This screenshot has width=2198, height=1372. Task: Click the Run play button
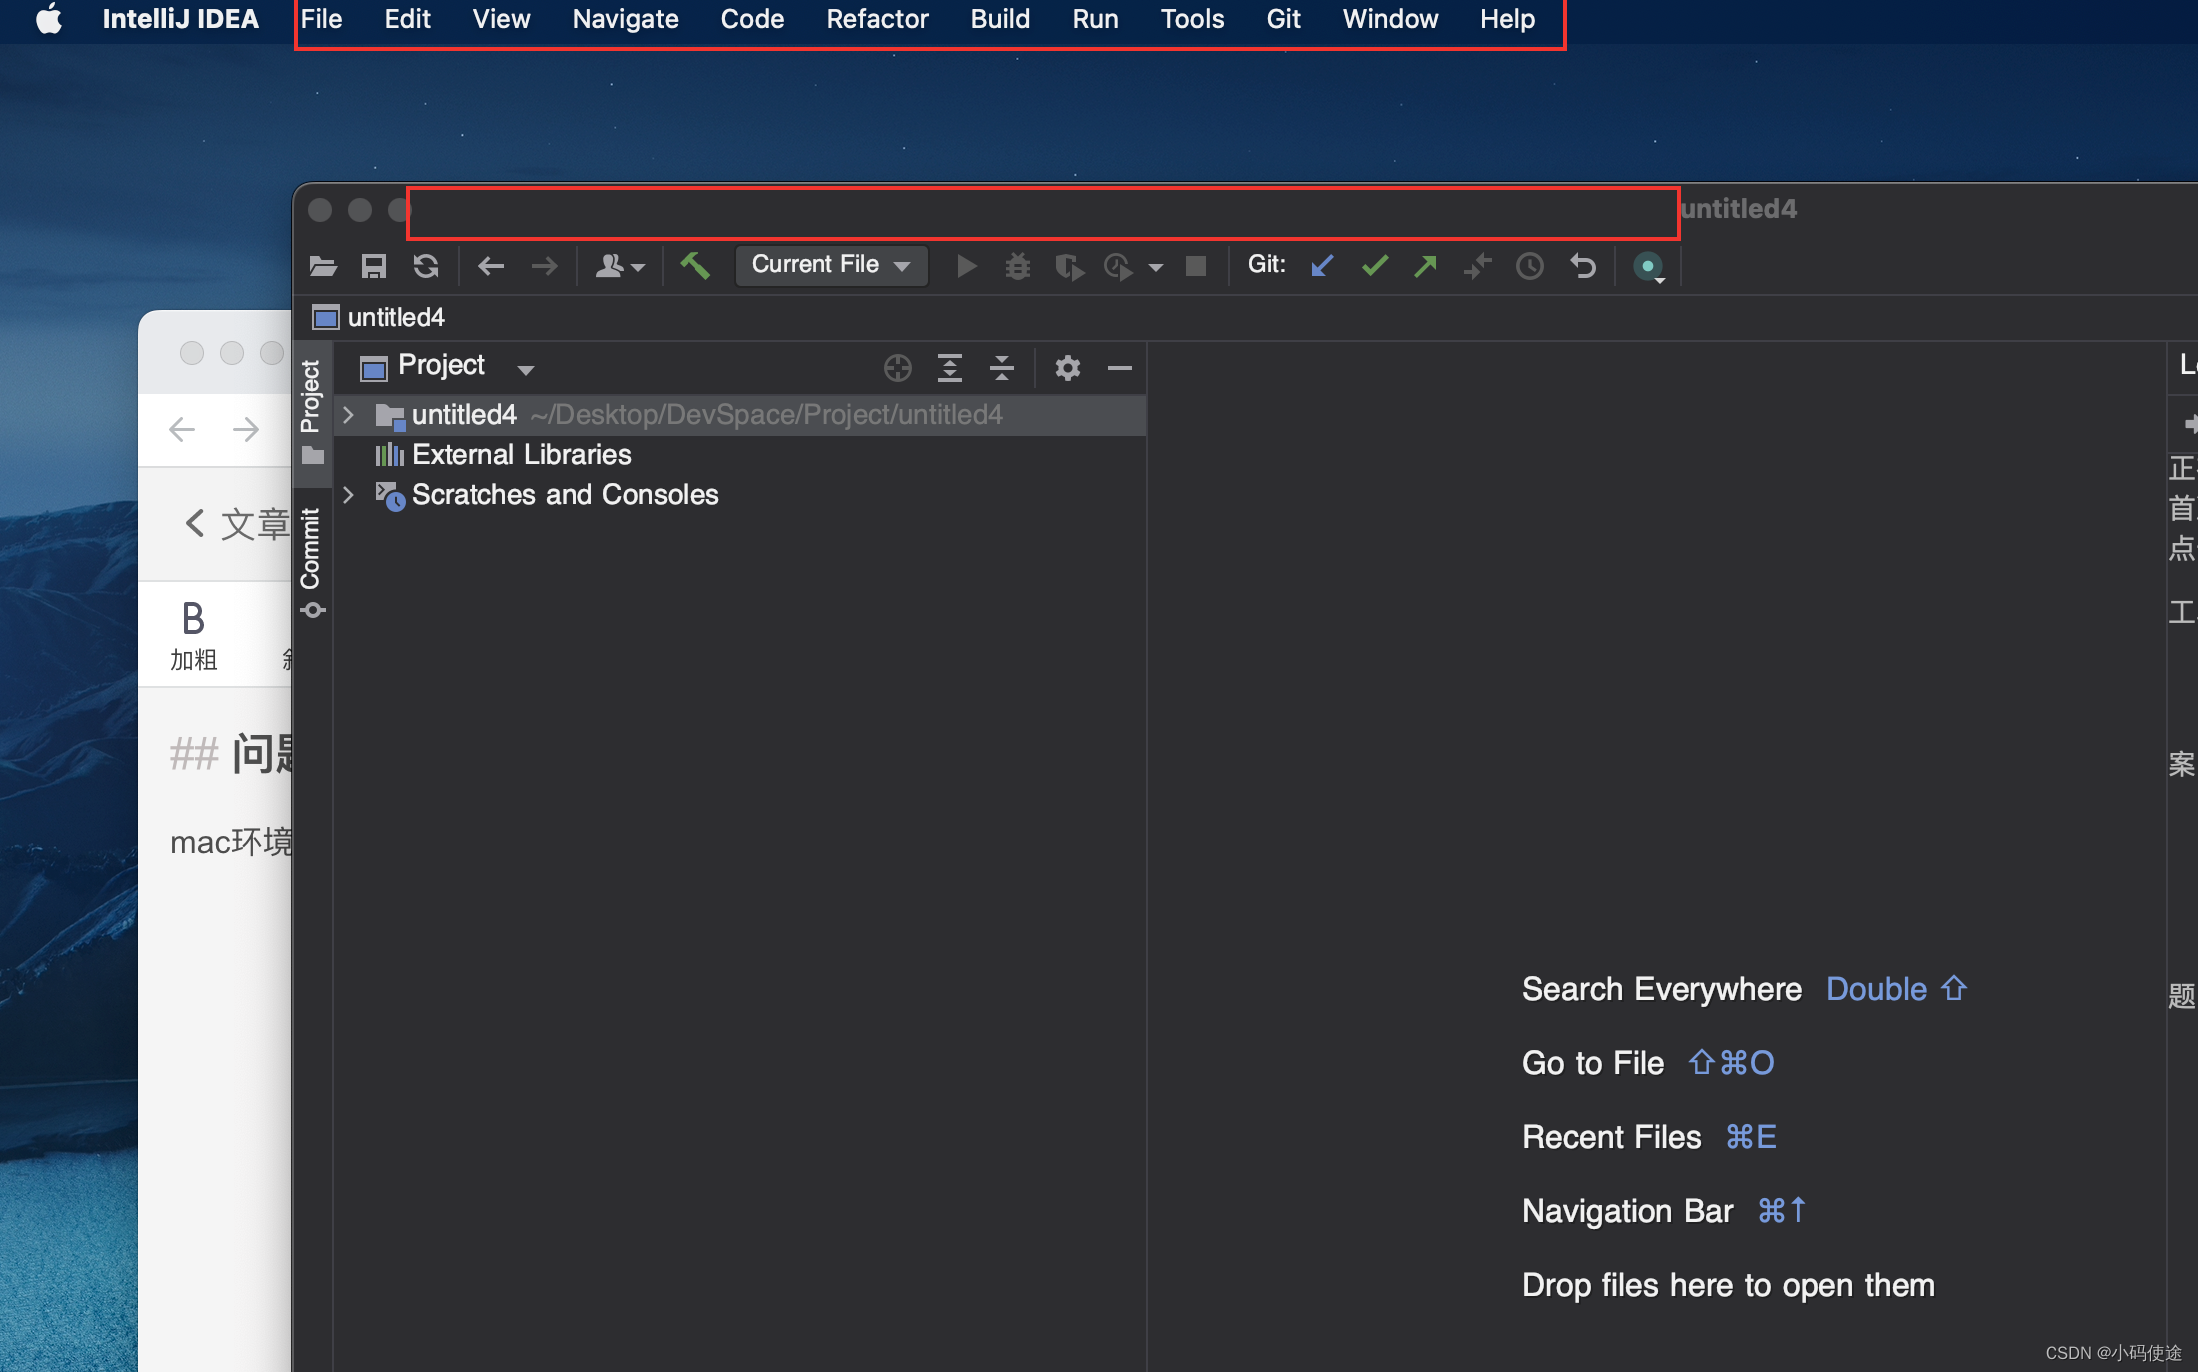point(966,266)
